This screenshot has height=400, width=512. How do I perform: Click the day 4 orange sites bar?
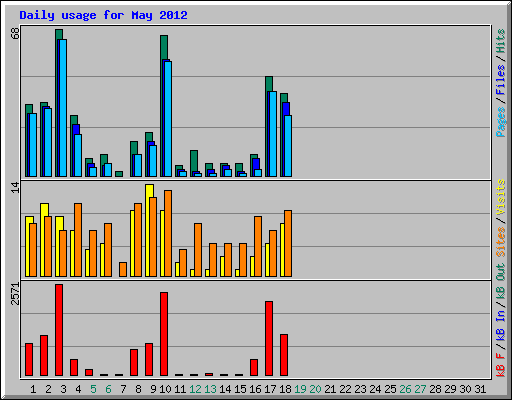(78, 240)
